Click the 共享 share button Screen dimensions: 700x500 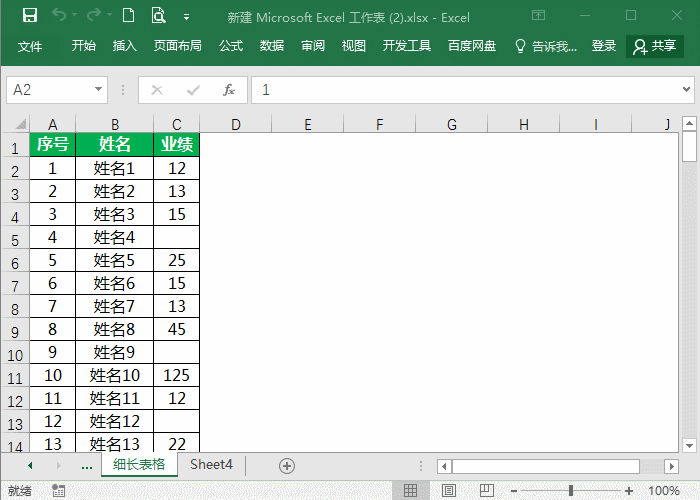[655, 46]
